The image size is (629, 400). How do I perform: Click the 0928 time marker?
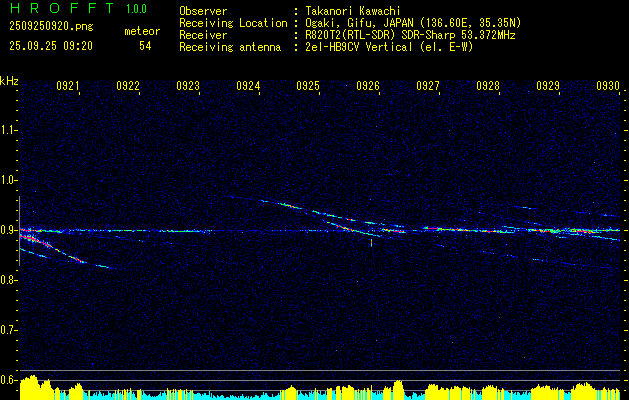coord(488,85)
